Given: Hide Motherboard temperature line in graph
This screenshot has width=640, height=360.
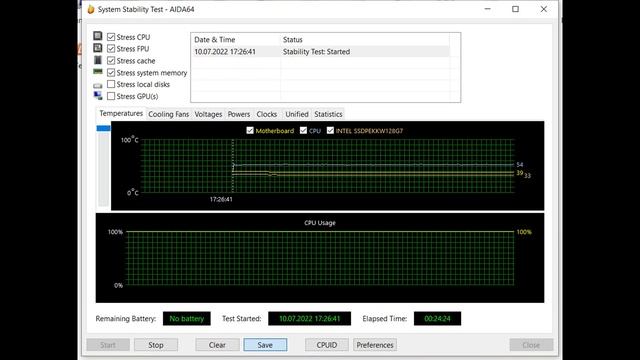Looking at the screenshot, I should point(250,130).
